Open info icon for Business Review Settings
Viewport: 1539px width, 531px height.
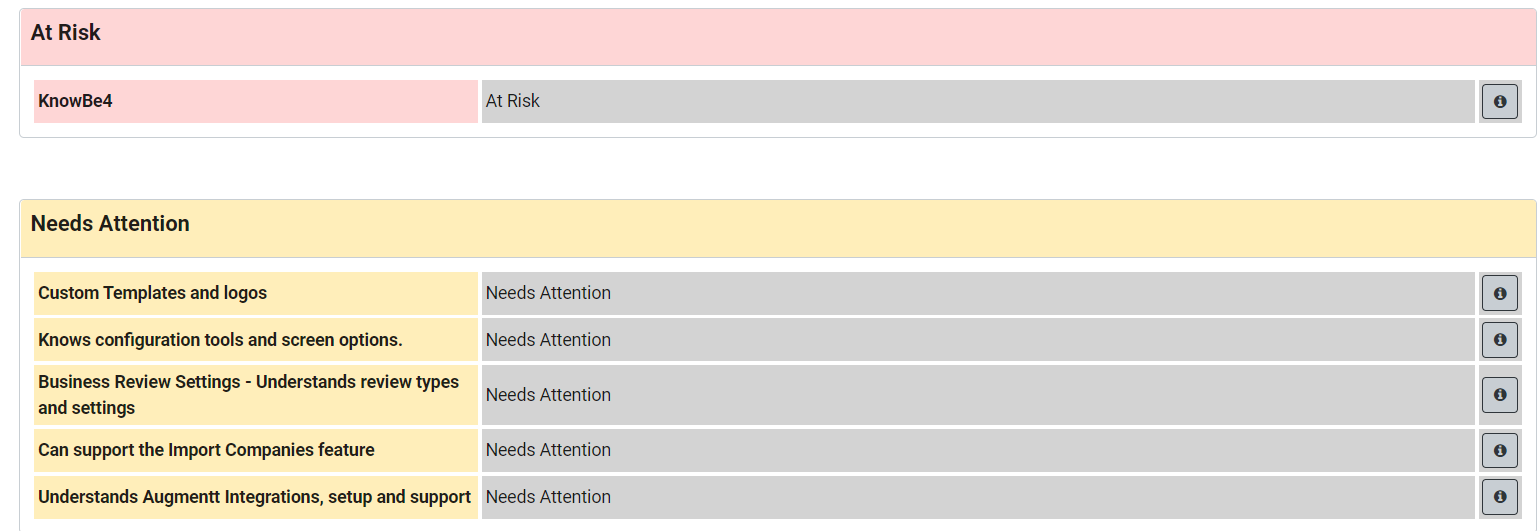pyautogui.click(x=1499, y=395)
